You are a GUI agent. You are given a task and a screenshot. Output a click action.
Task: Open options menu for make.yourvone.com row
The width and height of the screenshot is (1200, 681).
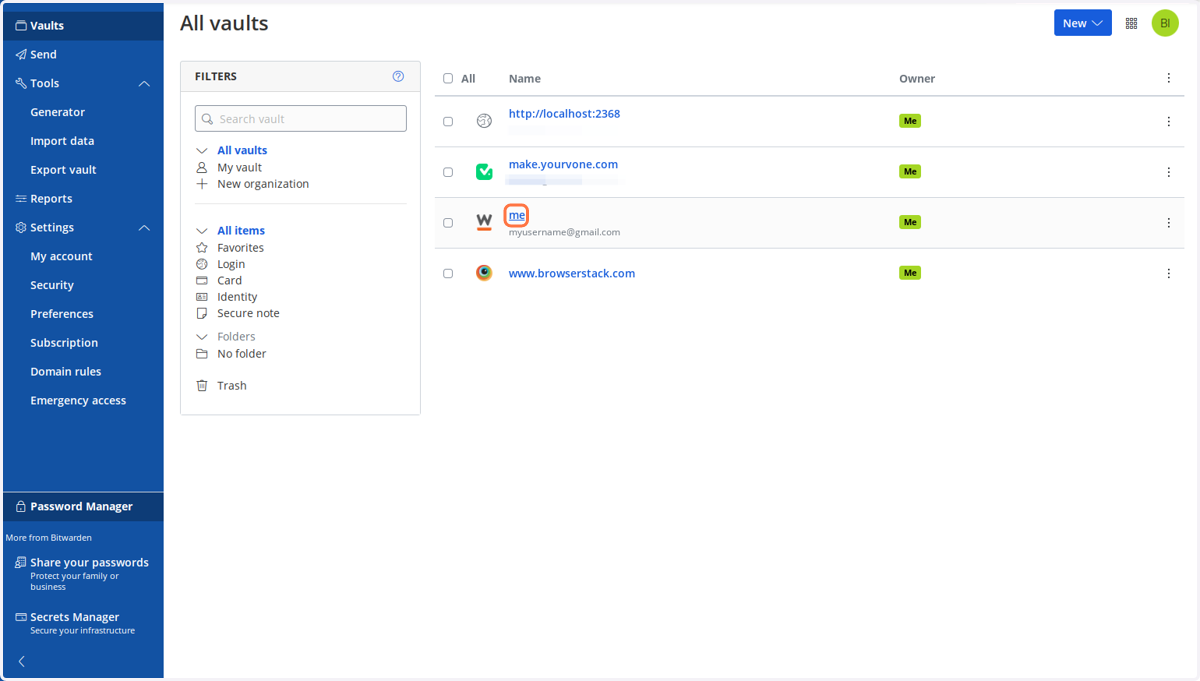(x=1169, y=172)
